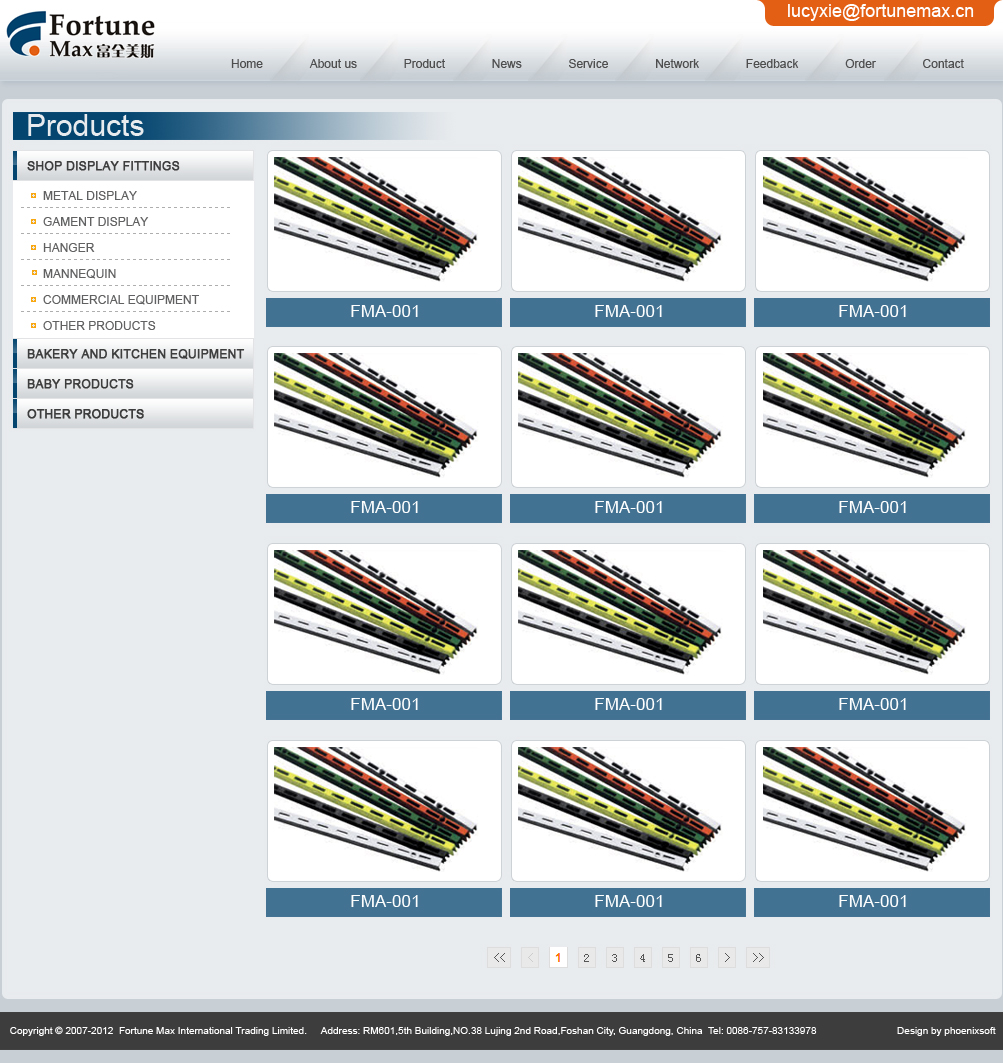Click the lucyxie@fortunemax.cn email link

tap(880, 12)
